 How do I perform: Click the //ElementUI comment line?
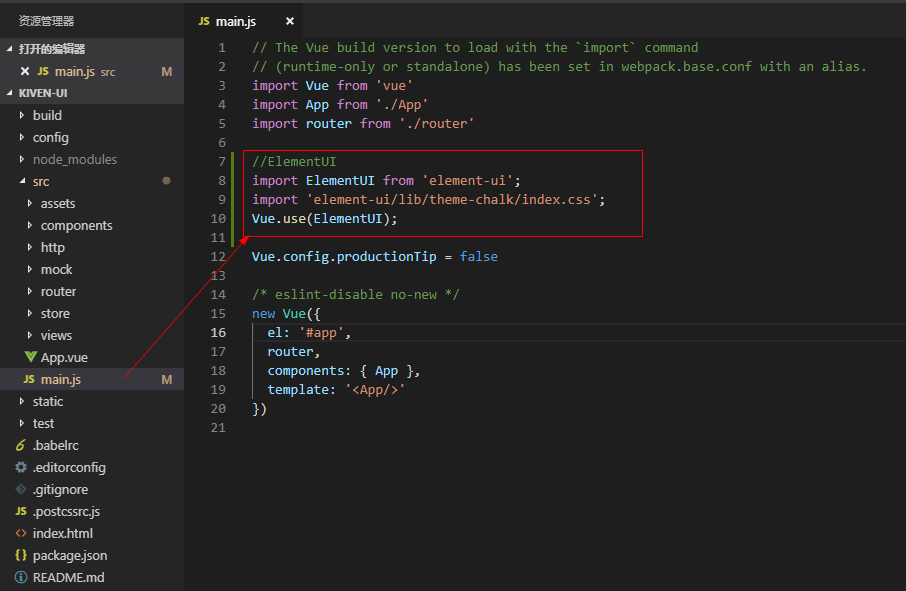[294, 162]
